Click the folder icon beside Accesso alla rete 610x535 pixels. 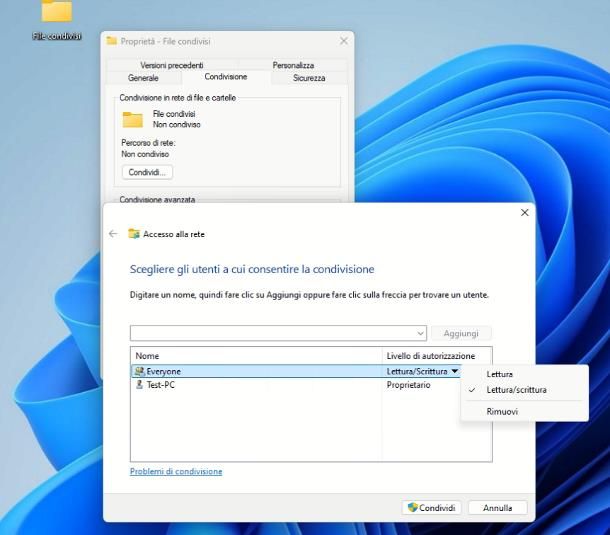[134, 233]
